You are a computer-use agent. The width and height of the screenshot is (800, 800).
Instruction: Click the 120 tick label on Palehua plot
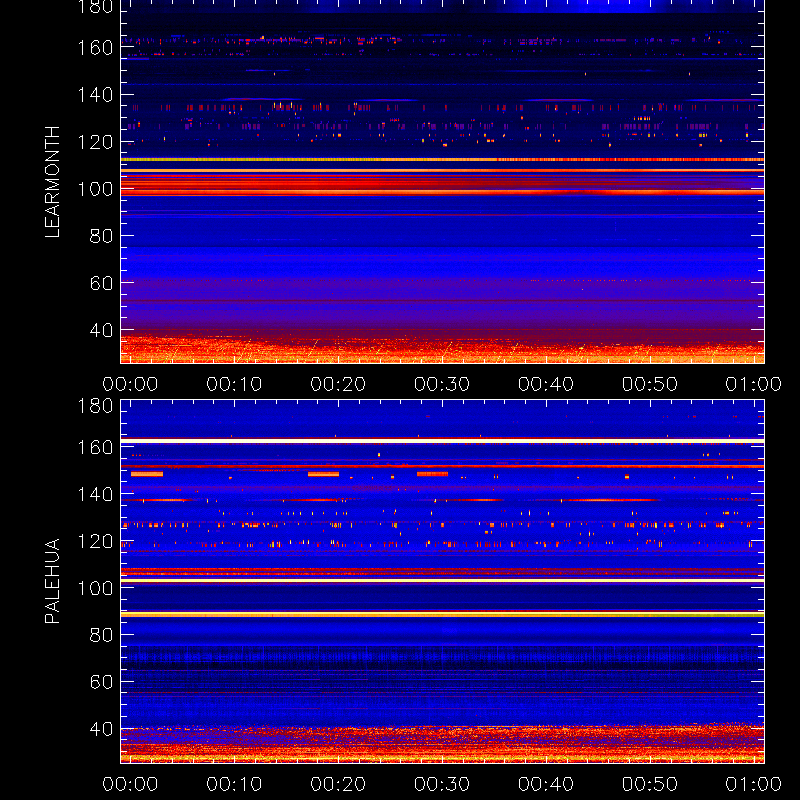click(x=95, y=541)
